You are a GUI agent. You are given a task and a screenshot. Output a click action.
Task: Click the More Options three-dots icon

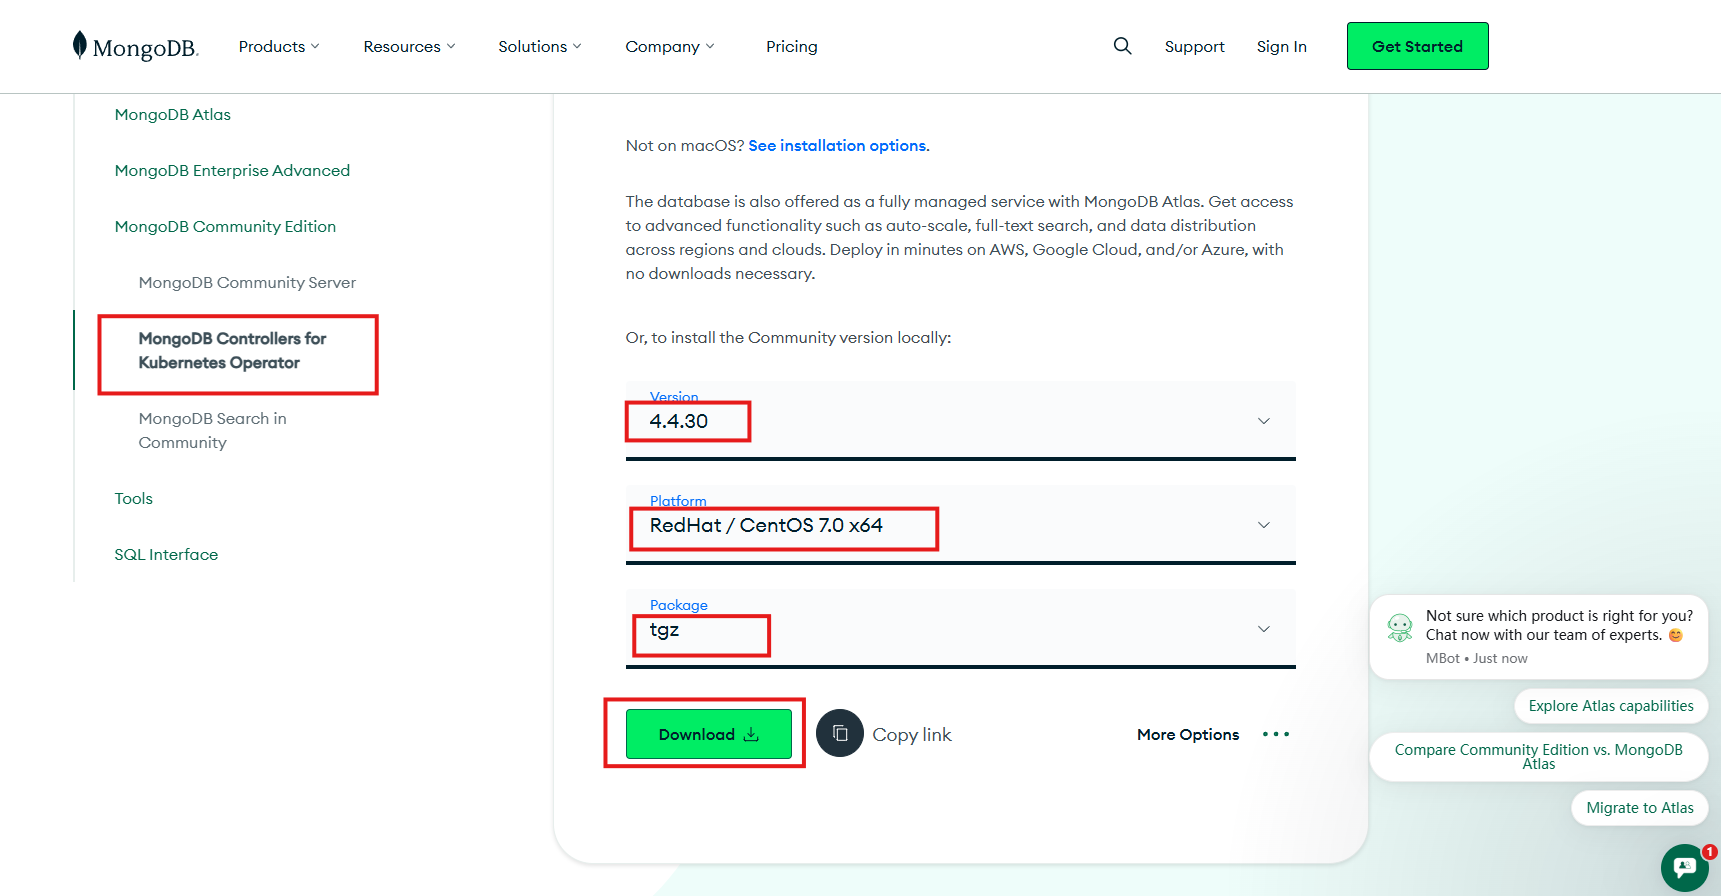(x=1275, y=734)
